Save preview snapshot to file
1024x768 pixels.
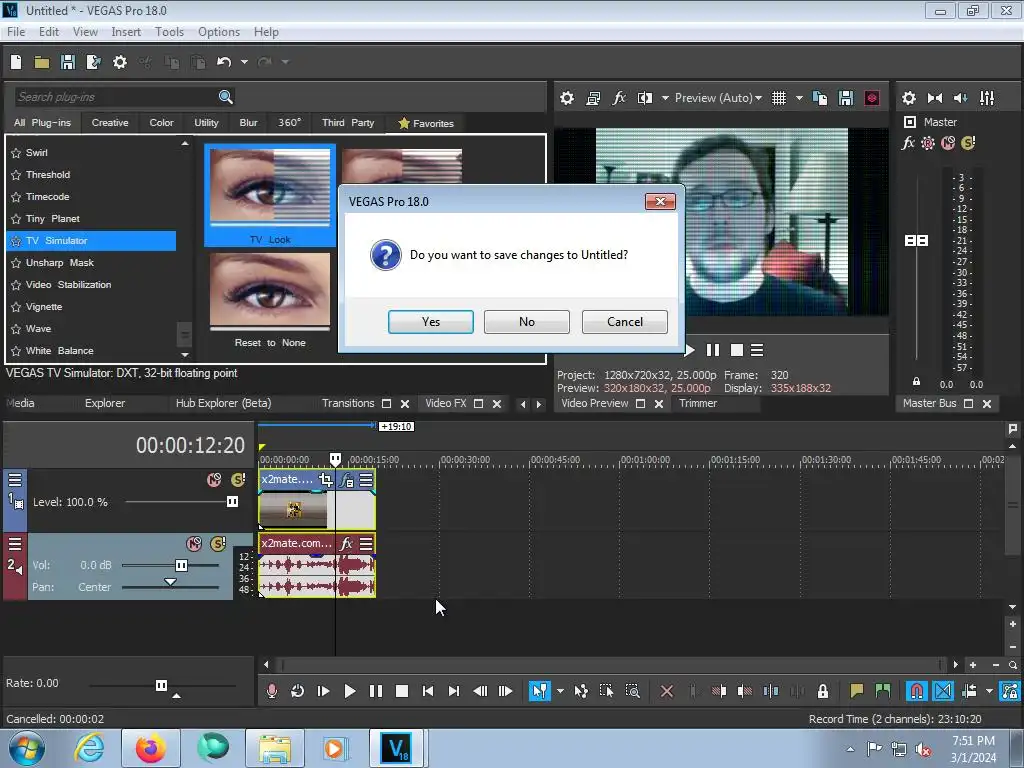click(846, 98)
